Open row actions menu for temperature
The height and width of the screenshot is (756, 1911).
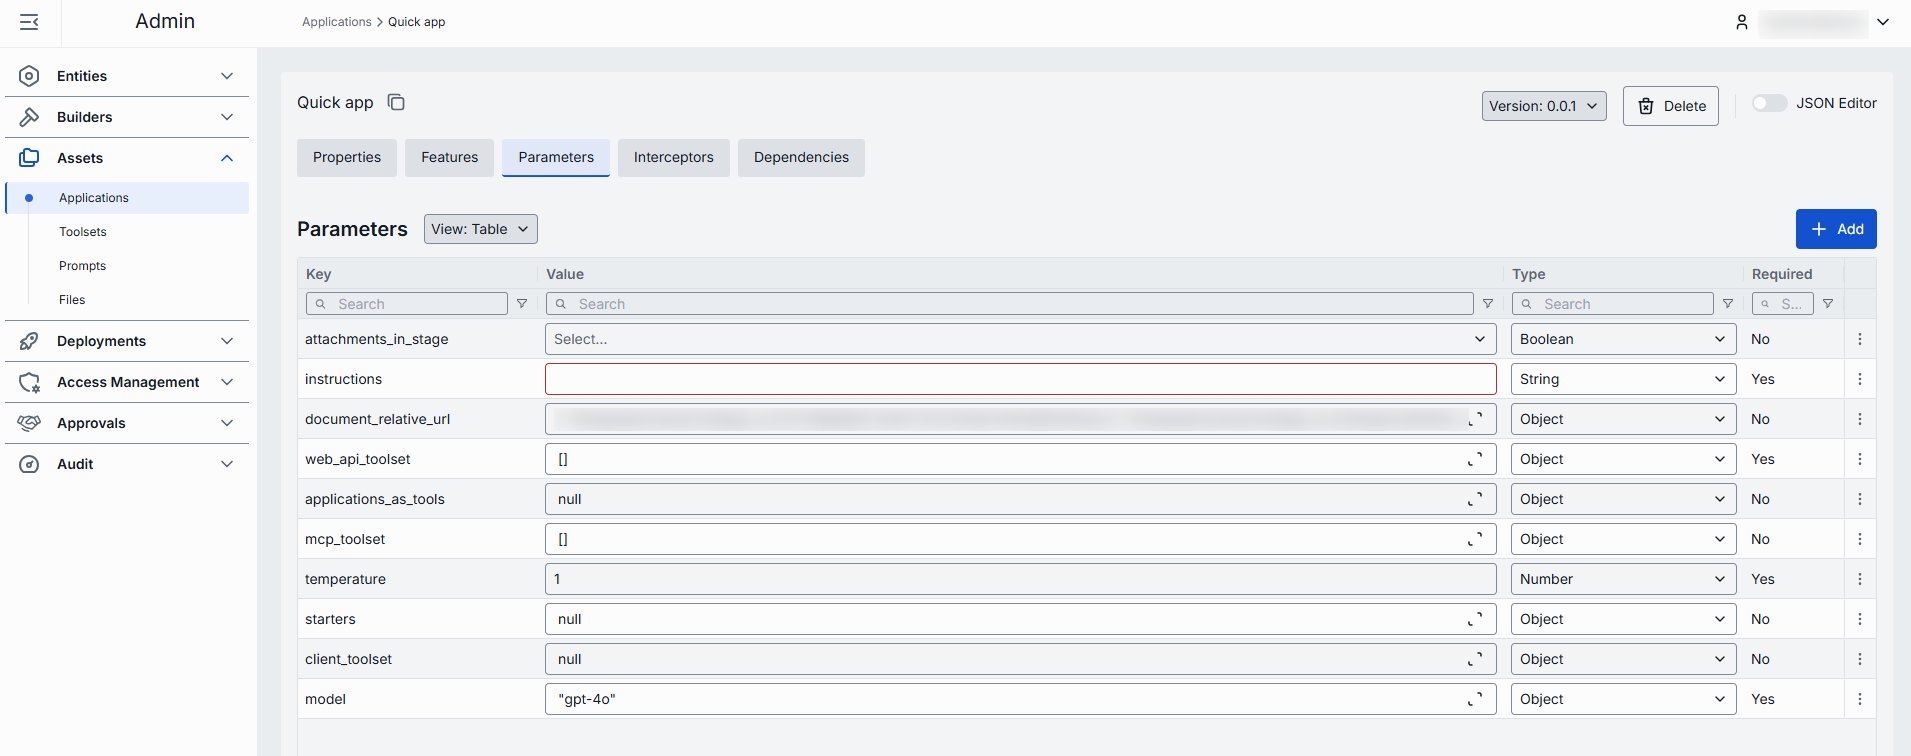pyautogui.click(x=1859, y=579)
